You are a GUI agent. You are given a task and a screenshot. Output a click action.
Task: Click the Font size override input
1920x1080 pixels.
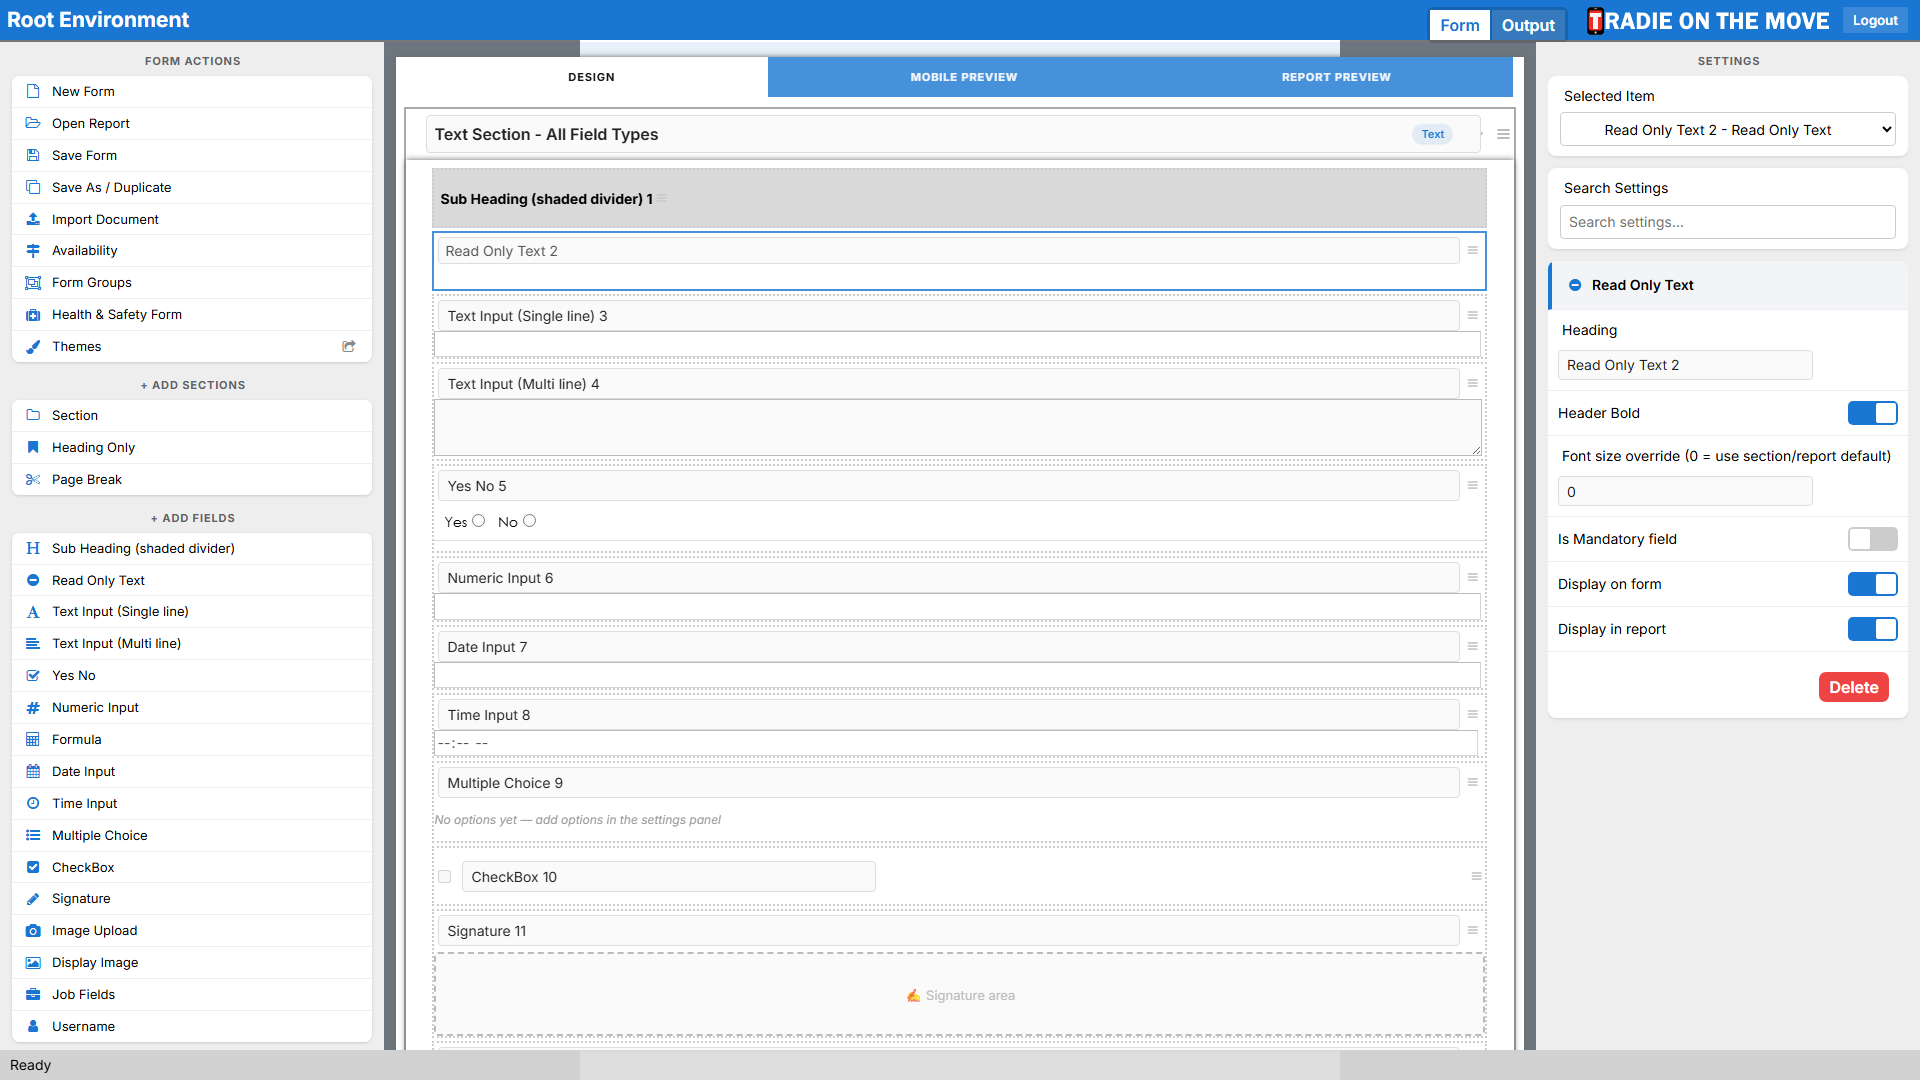tap(1685, 492)
